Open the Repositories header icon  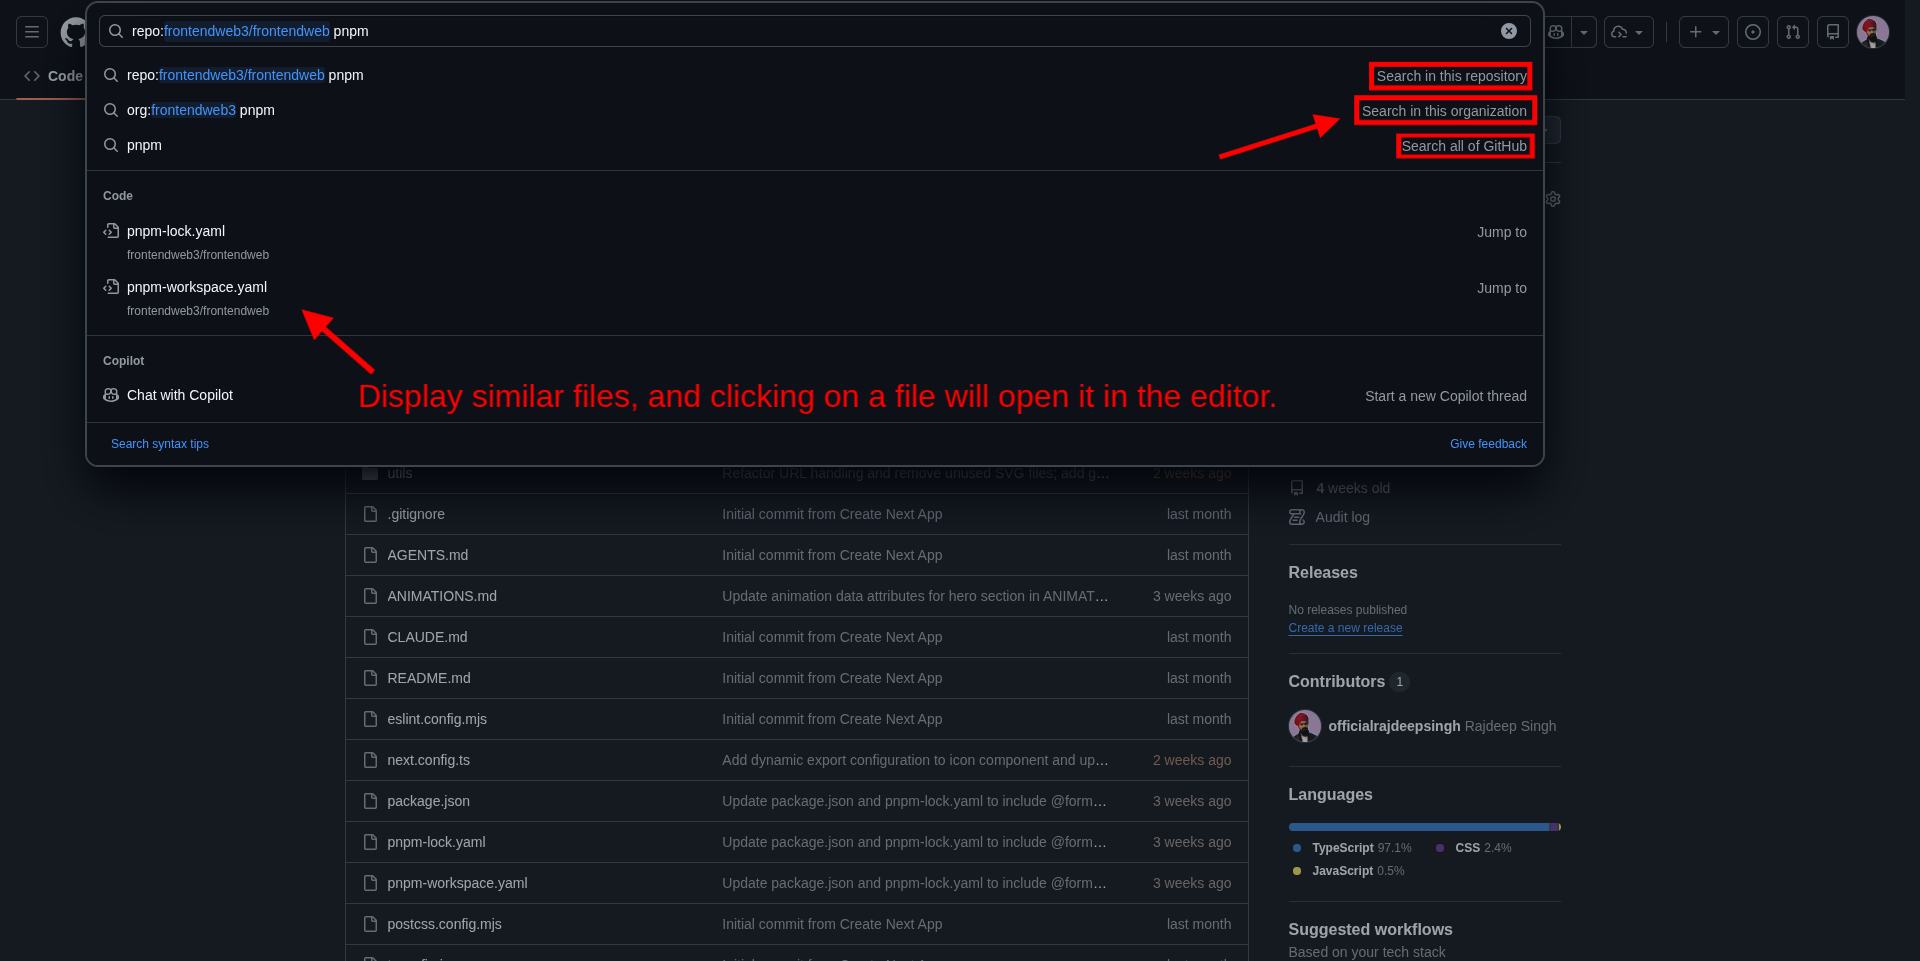(1833, 32)
